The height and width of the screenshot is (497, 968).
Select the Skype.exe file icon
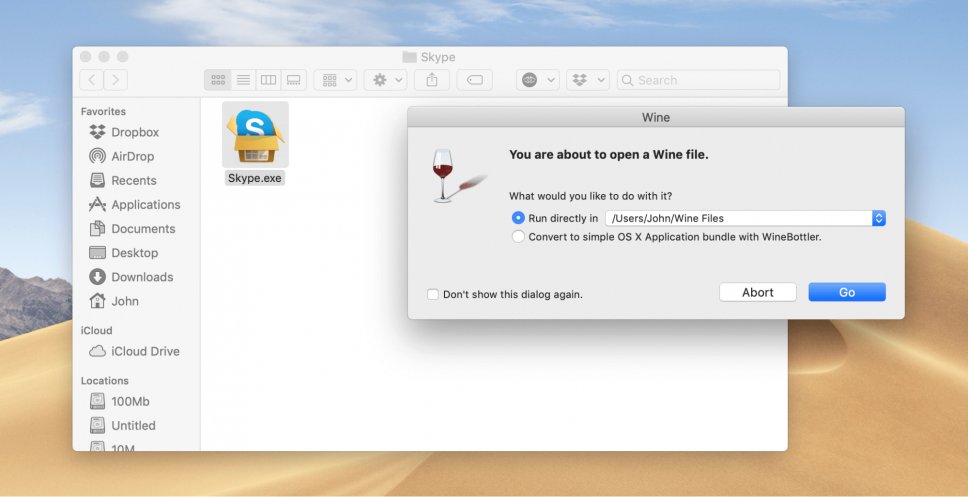tap(255, 135)
